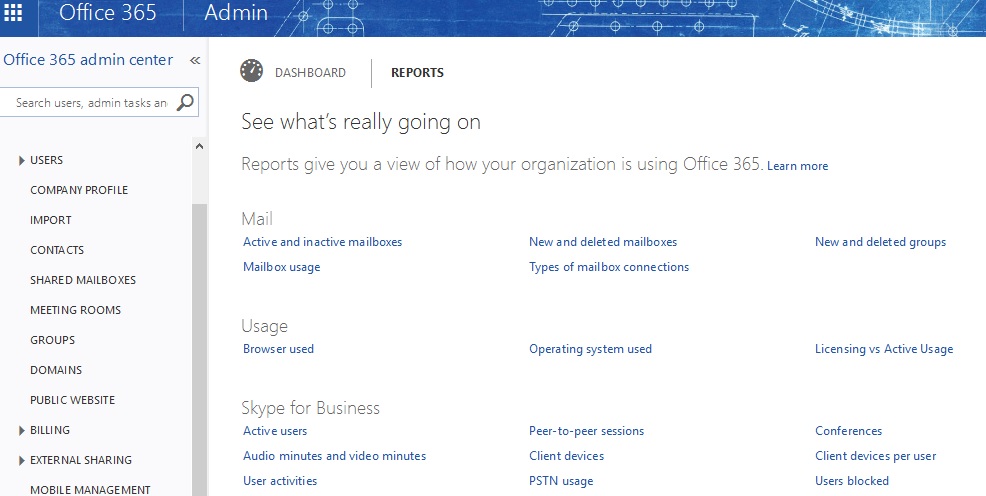Open Conferences report
This screenshot has width=986, height=496.
click(849, 431)
